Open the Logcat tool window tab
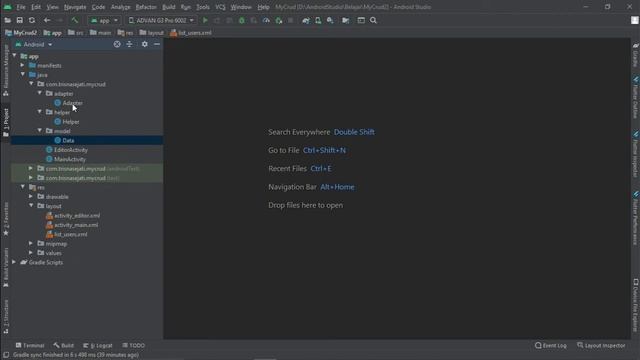 coord(98,345)
